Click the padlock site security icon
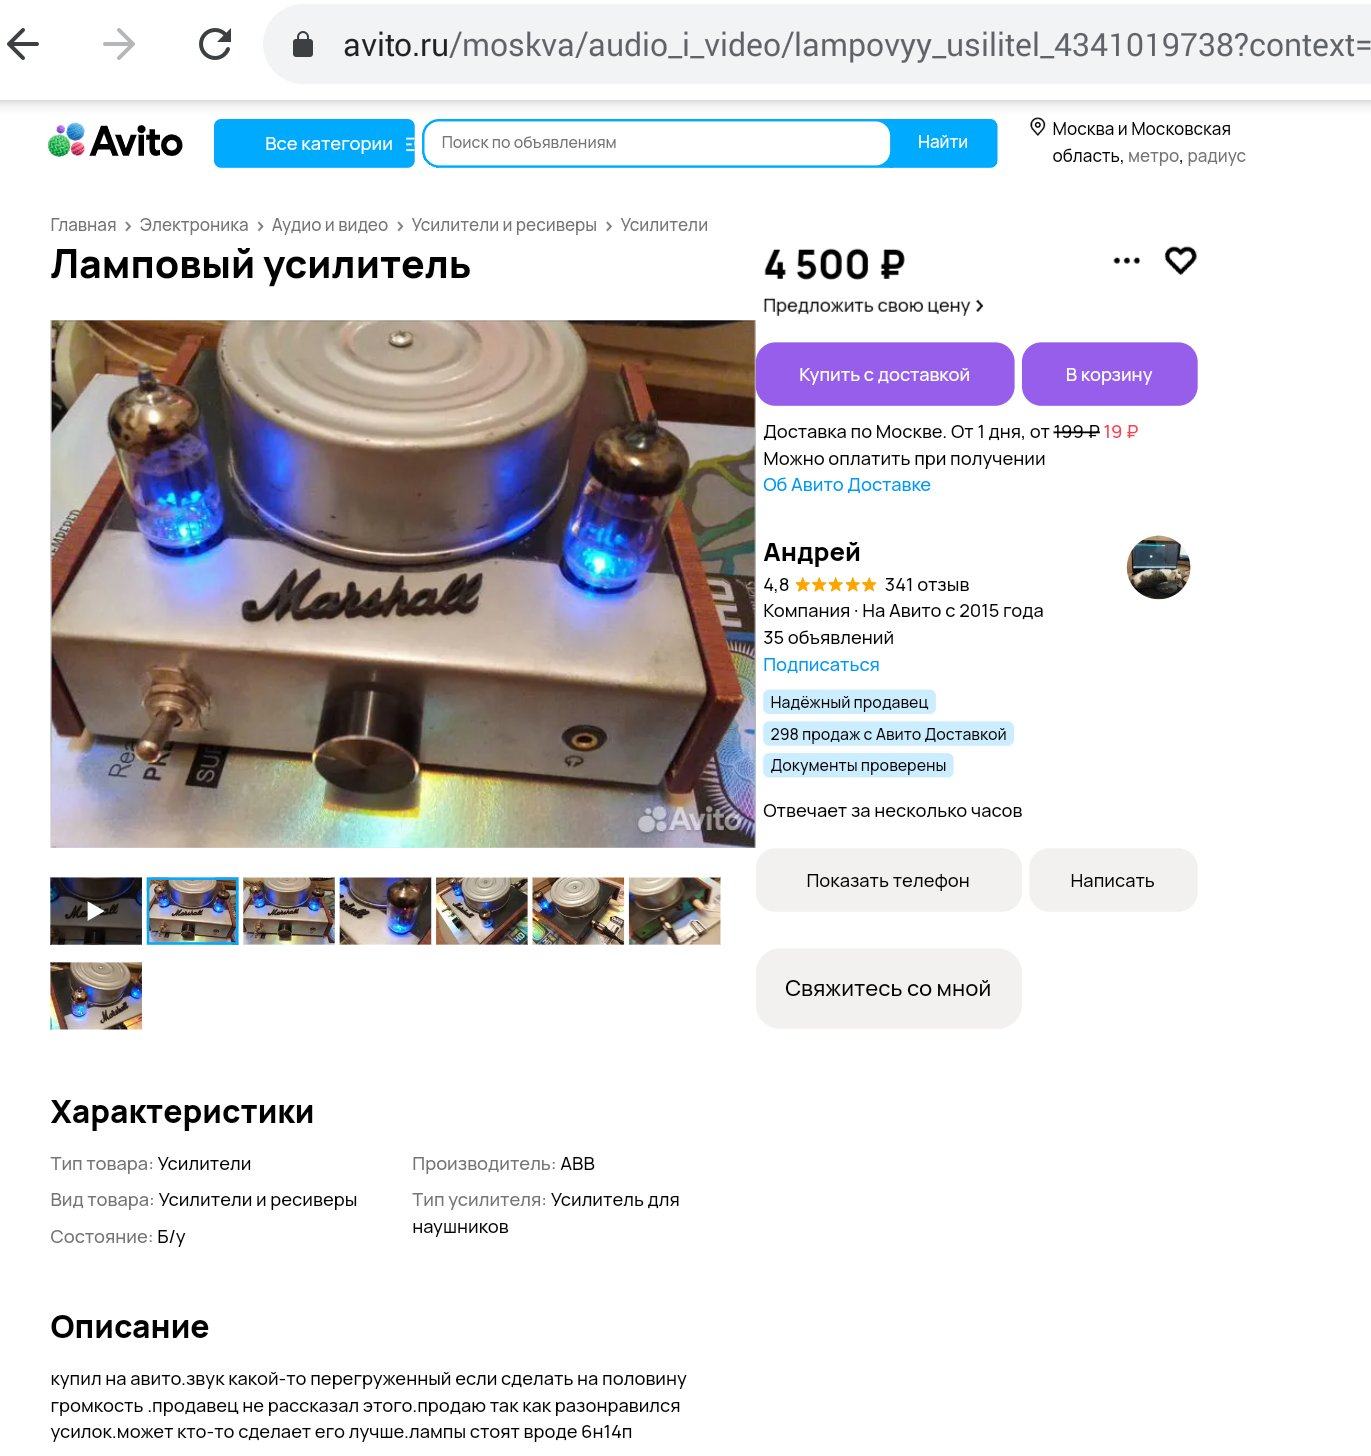 [302, 44]
